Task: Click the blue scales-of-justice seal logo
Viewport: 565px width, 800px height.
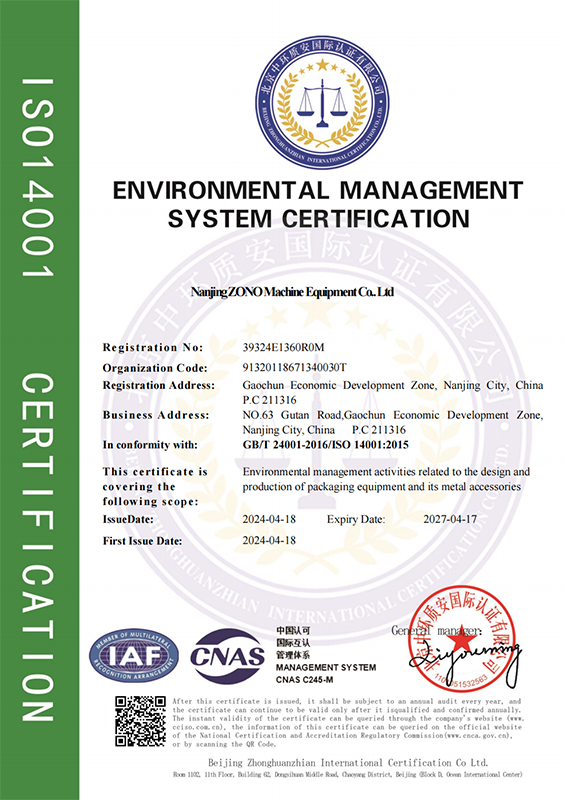Action: tap(322, 102)
